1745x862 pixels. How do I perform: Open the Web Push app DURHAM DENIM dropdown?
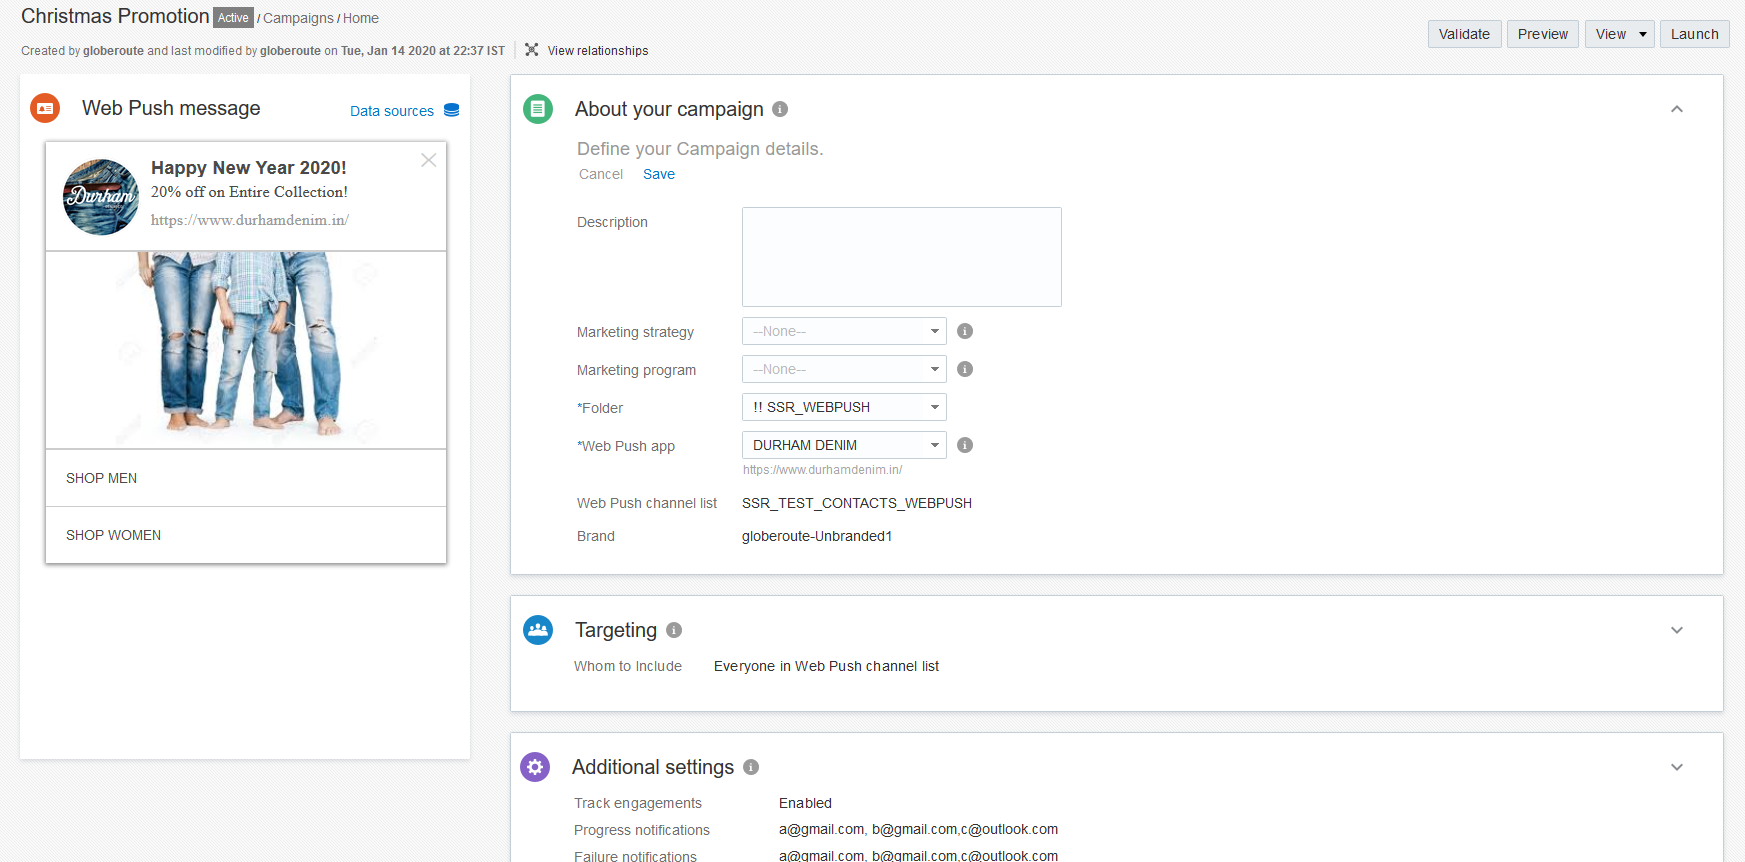click(x=844, y=445)
